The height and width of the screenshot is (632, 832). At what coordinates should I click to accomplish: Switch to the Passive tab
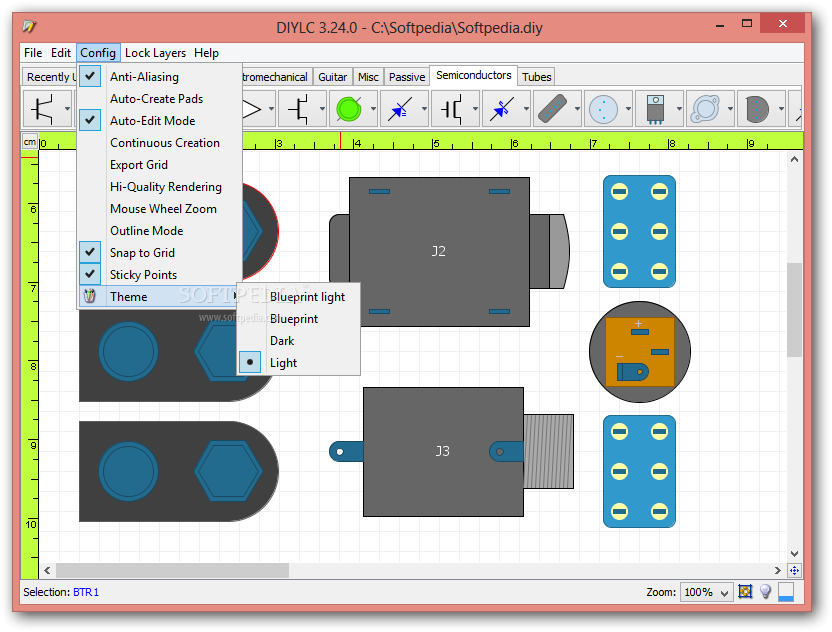pos(407,77)
